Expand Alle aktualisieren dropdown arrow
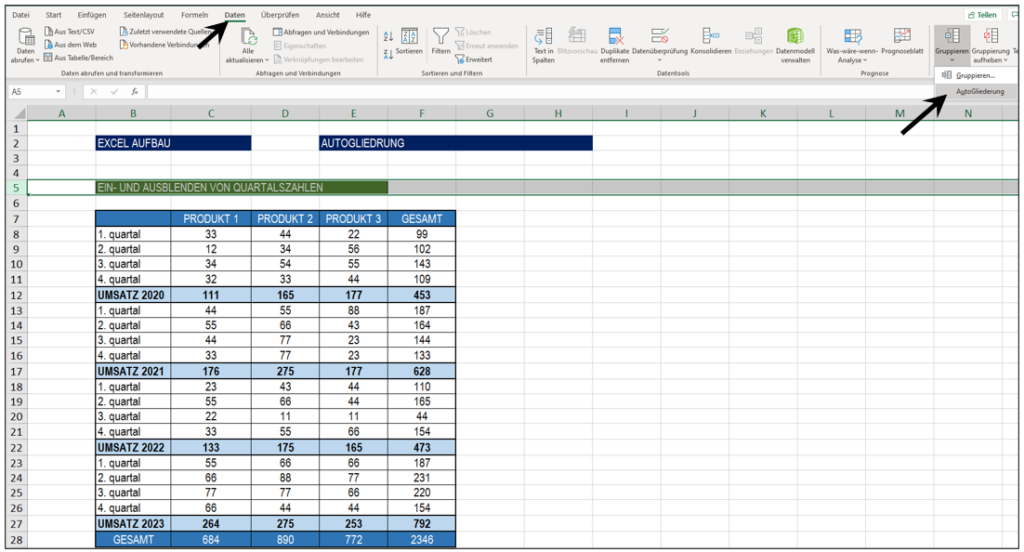 pos(266,60)
